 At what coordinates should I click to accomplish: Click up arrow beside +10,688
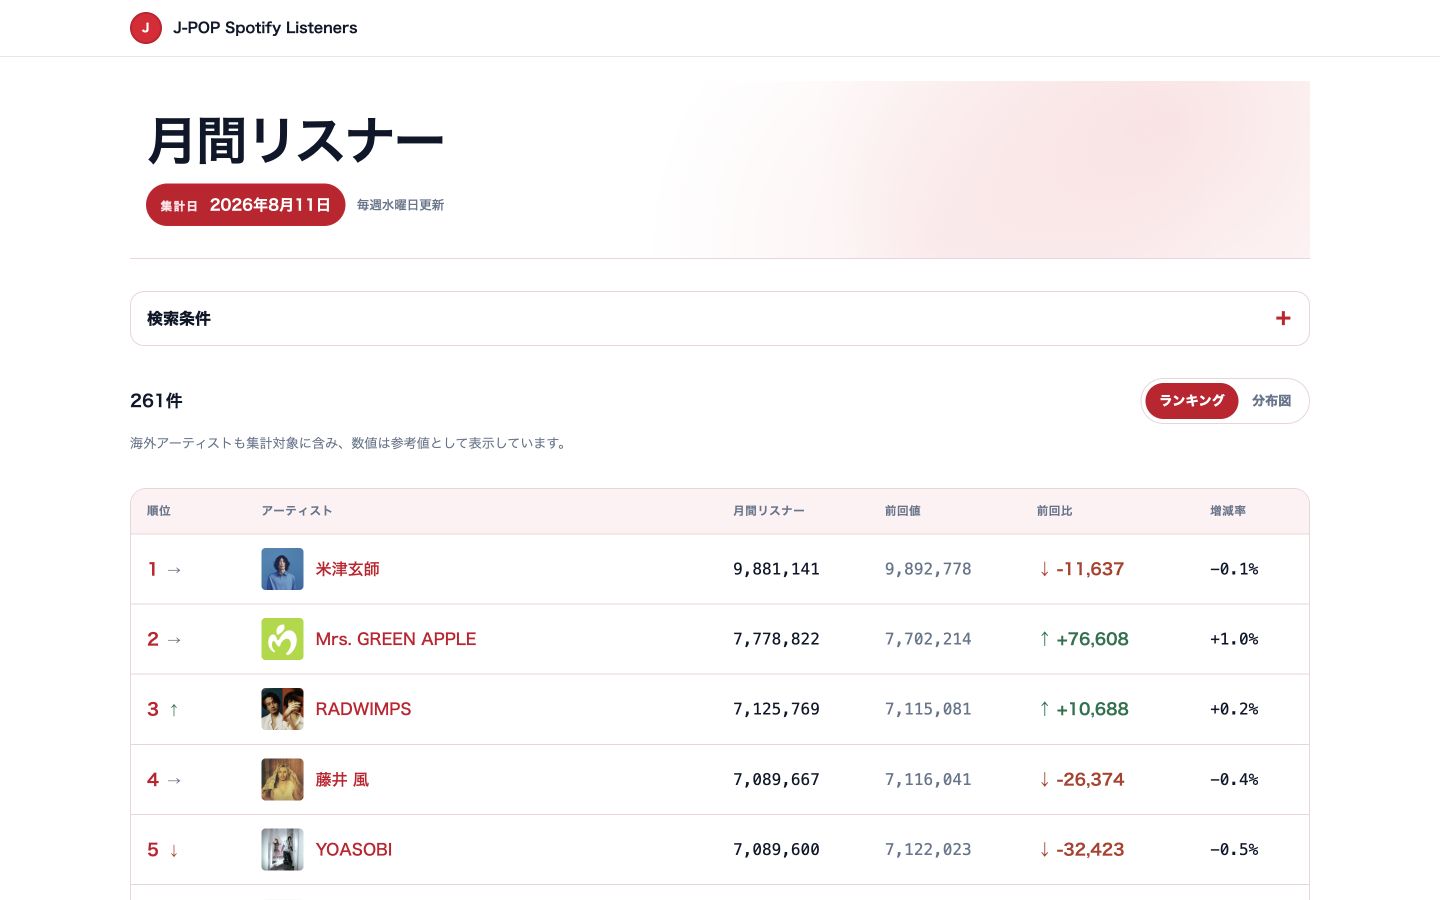(x=1044, y=709)
